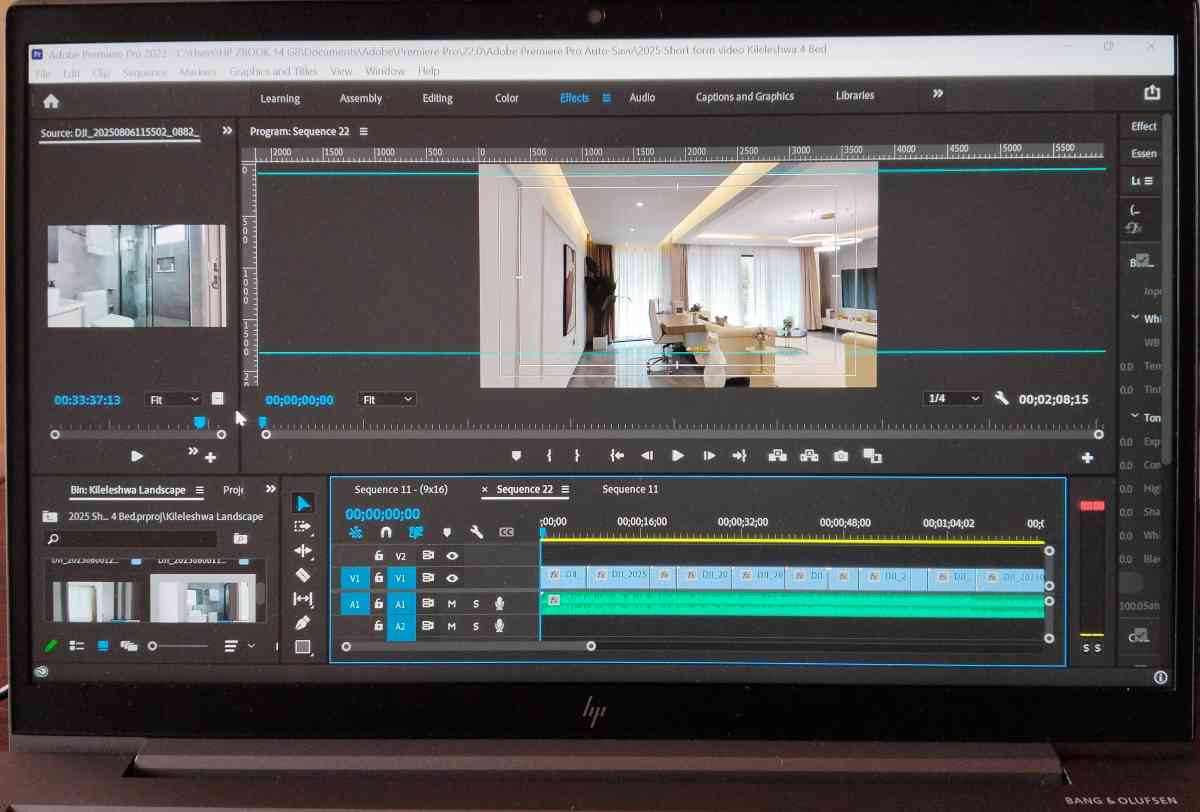This screenshot has height=812, width=1200.
Task: Switch to the Color workspace tab
Action: (507, 98)
